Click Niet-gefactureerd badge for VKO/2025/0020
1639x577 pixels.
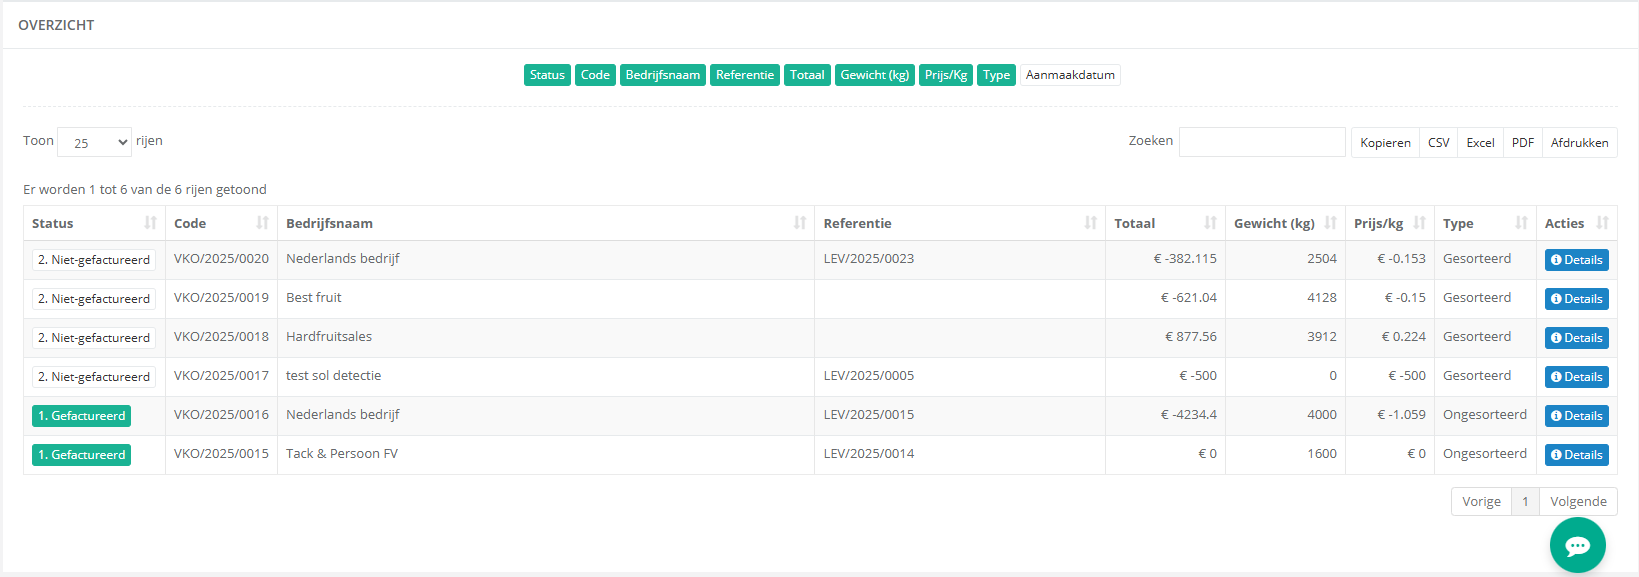94,260
